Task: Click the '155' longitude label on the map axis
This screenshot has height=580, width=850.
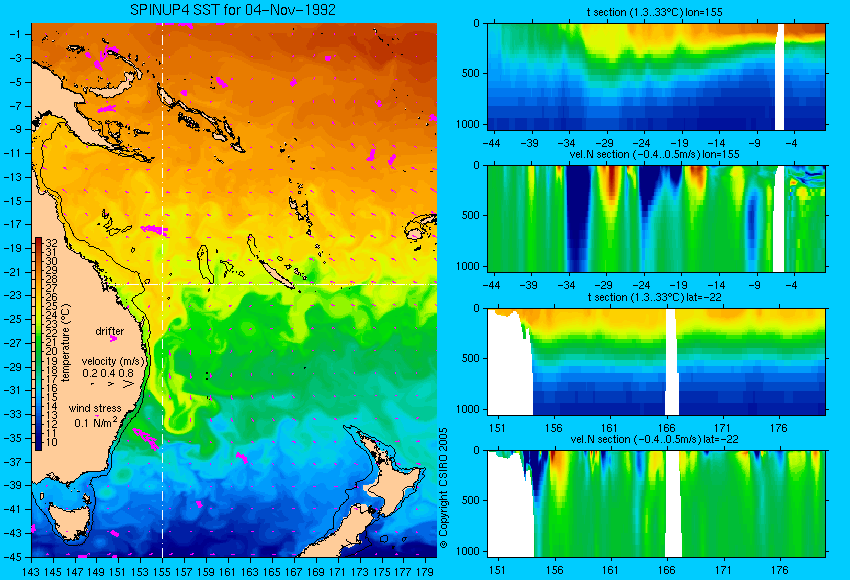Action: pyautogui.click(x=163, y=571)
